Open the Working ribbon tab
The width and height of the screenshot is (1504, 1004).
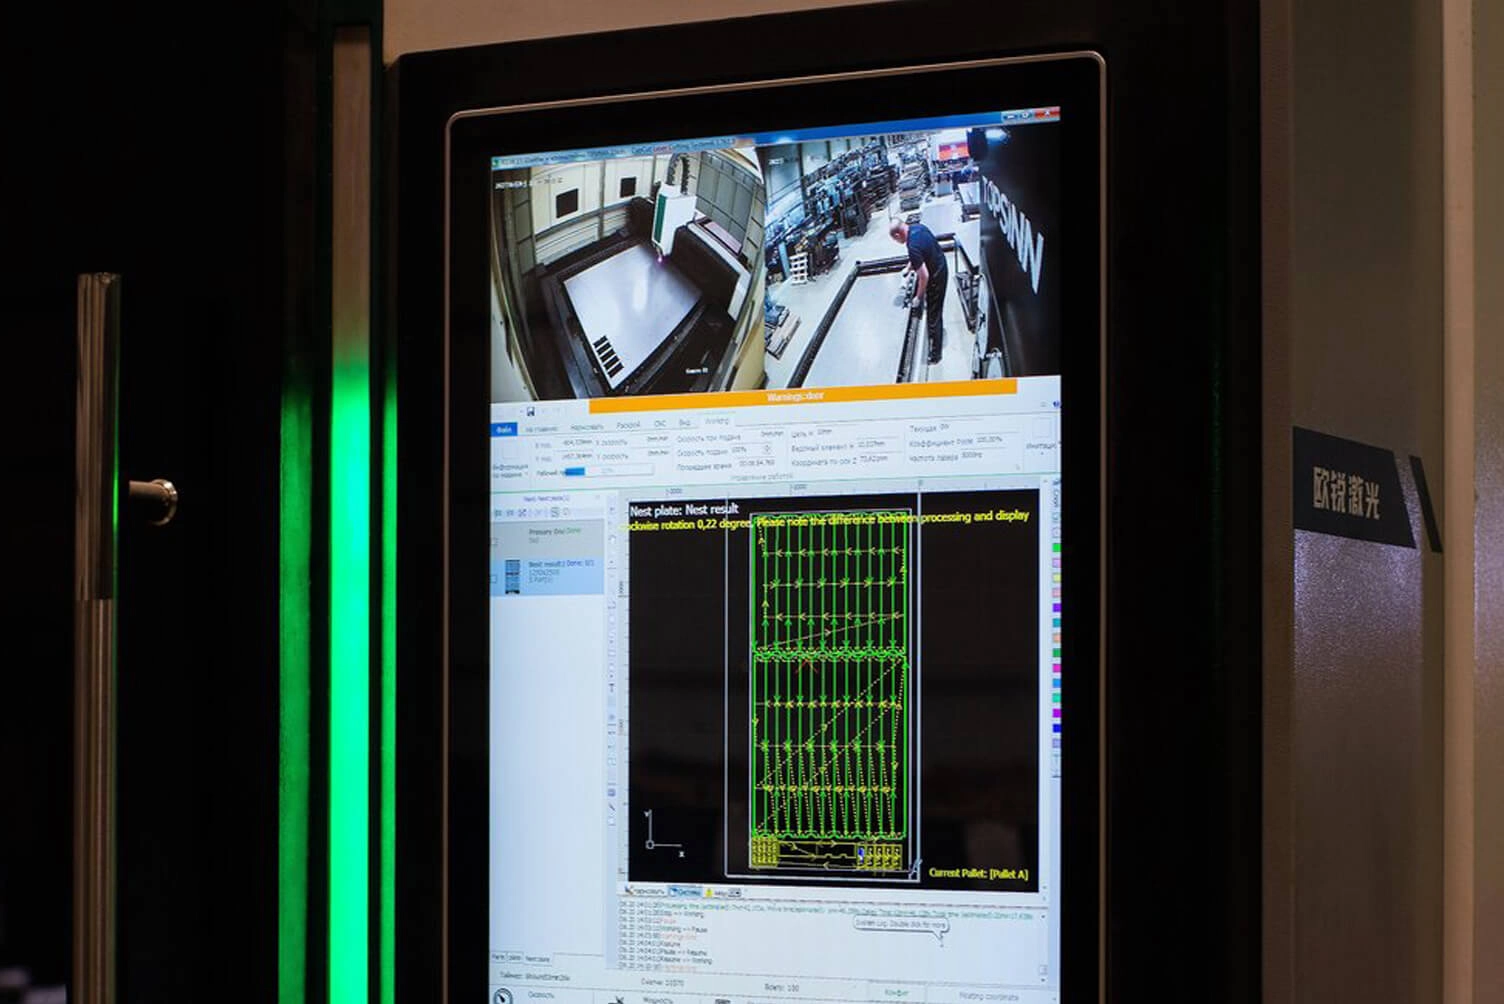point(717,421)
